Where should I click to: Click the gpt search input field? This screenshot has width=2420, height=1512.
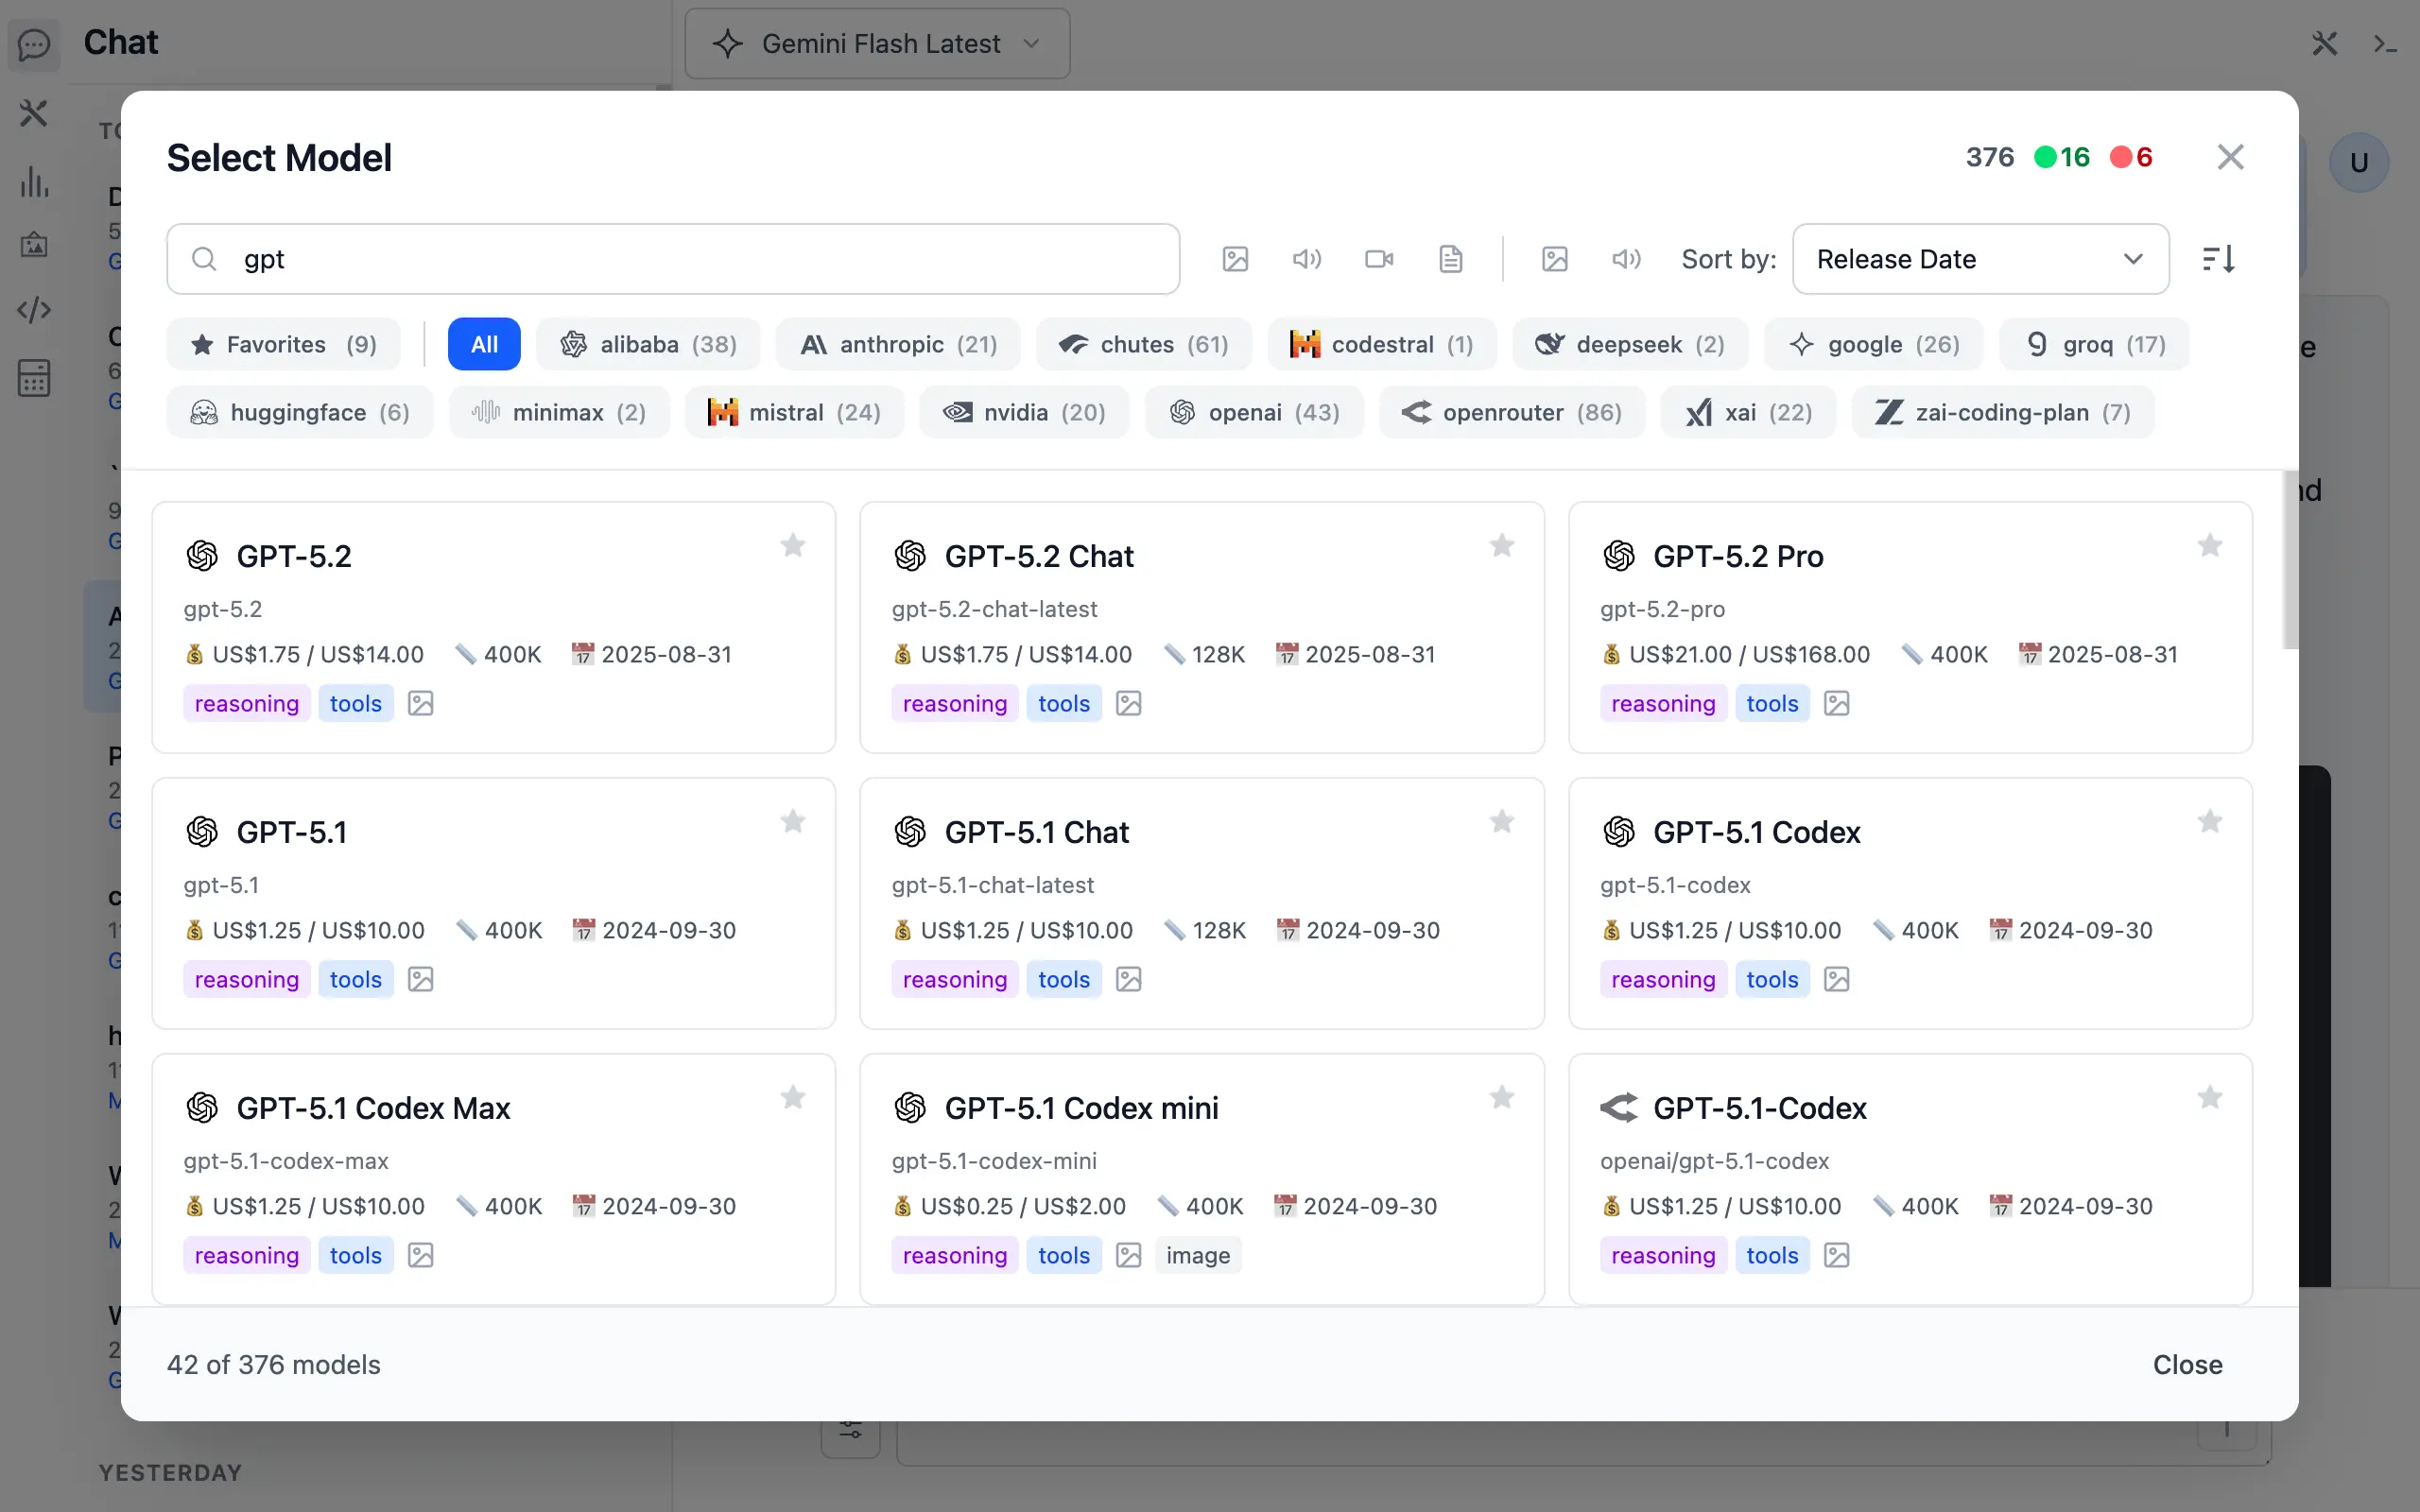672,259
